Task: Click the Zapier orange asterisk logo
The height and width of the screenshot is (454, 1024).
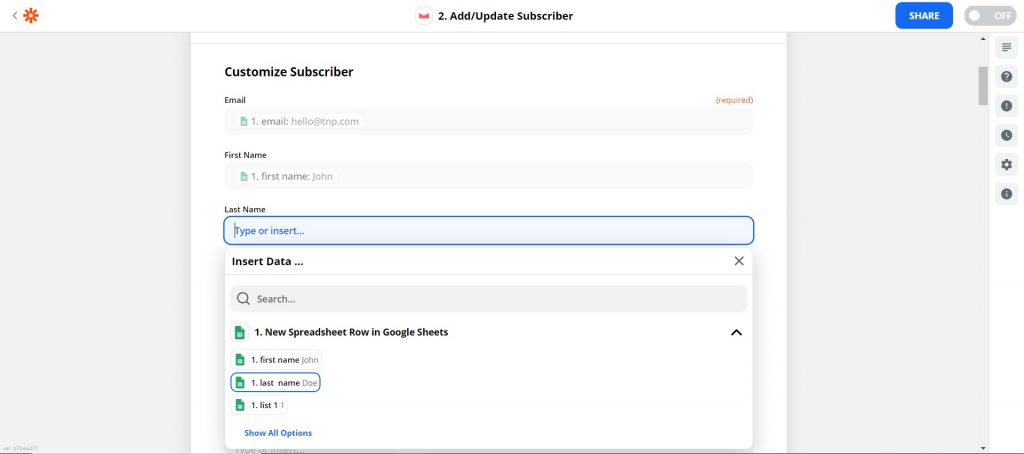Action: (x=31, y=16)
